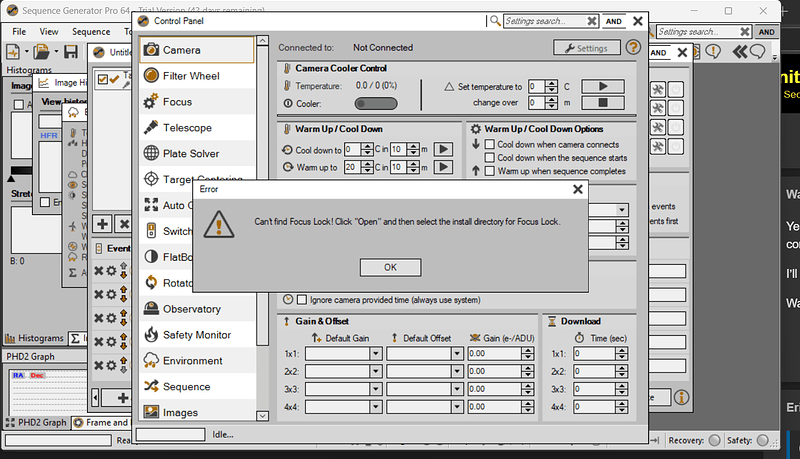Click OK in the Error dialog
The height and width of the screenshot is (459, 800).
pyautogui.click(x=390, y=267)
